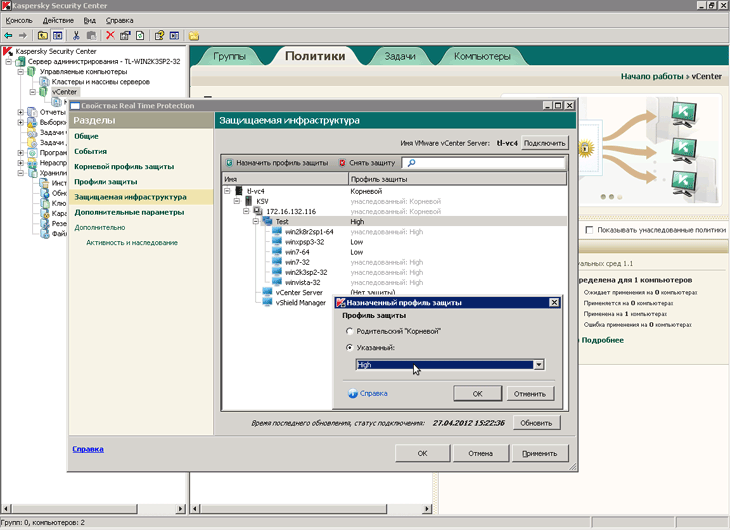Select the Указанный radio button

click(350, 347)
